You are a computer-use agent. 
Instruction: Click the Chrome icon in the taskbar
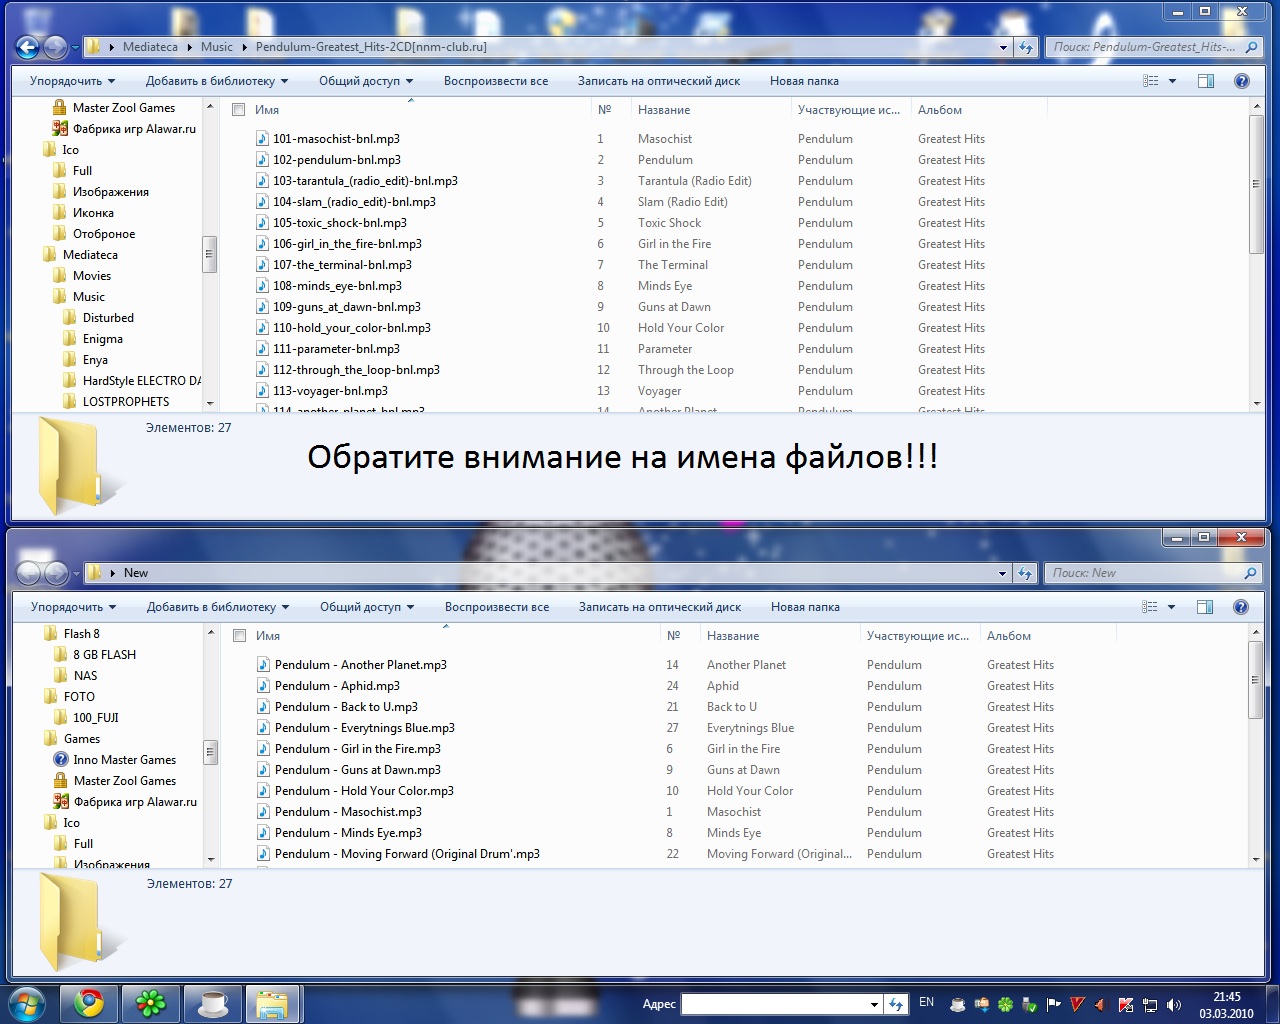(89, 1003)
